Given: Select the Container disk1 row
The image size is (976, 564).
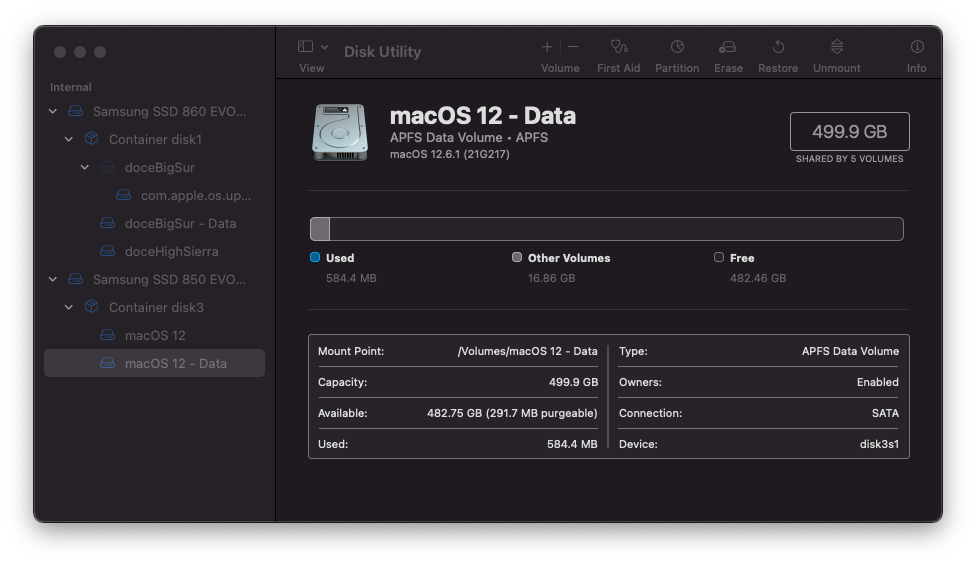Looking at the screenshot, I should [x=154, y=139].
